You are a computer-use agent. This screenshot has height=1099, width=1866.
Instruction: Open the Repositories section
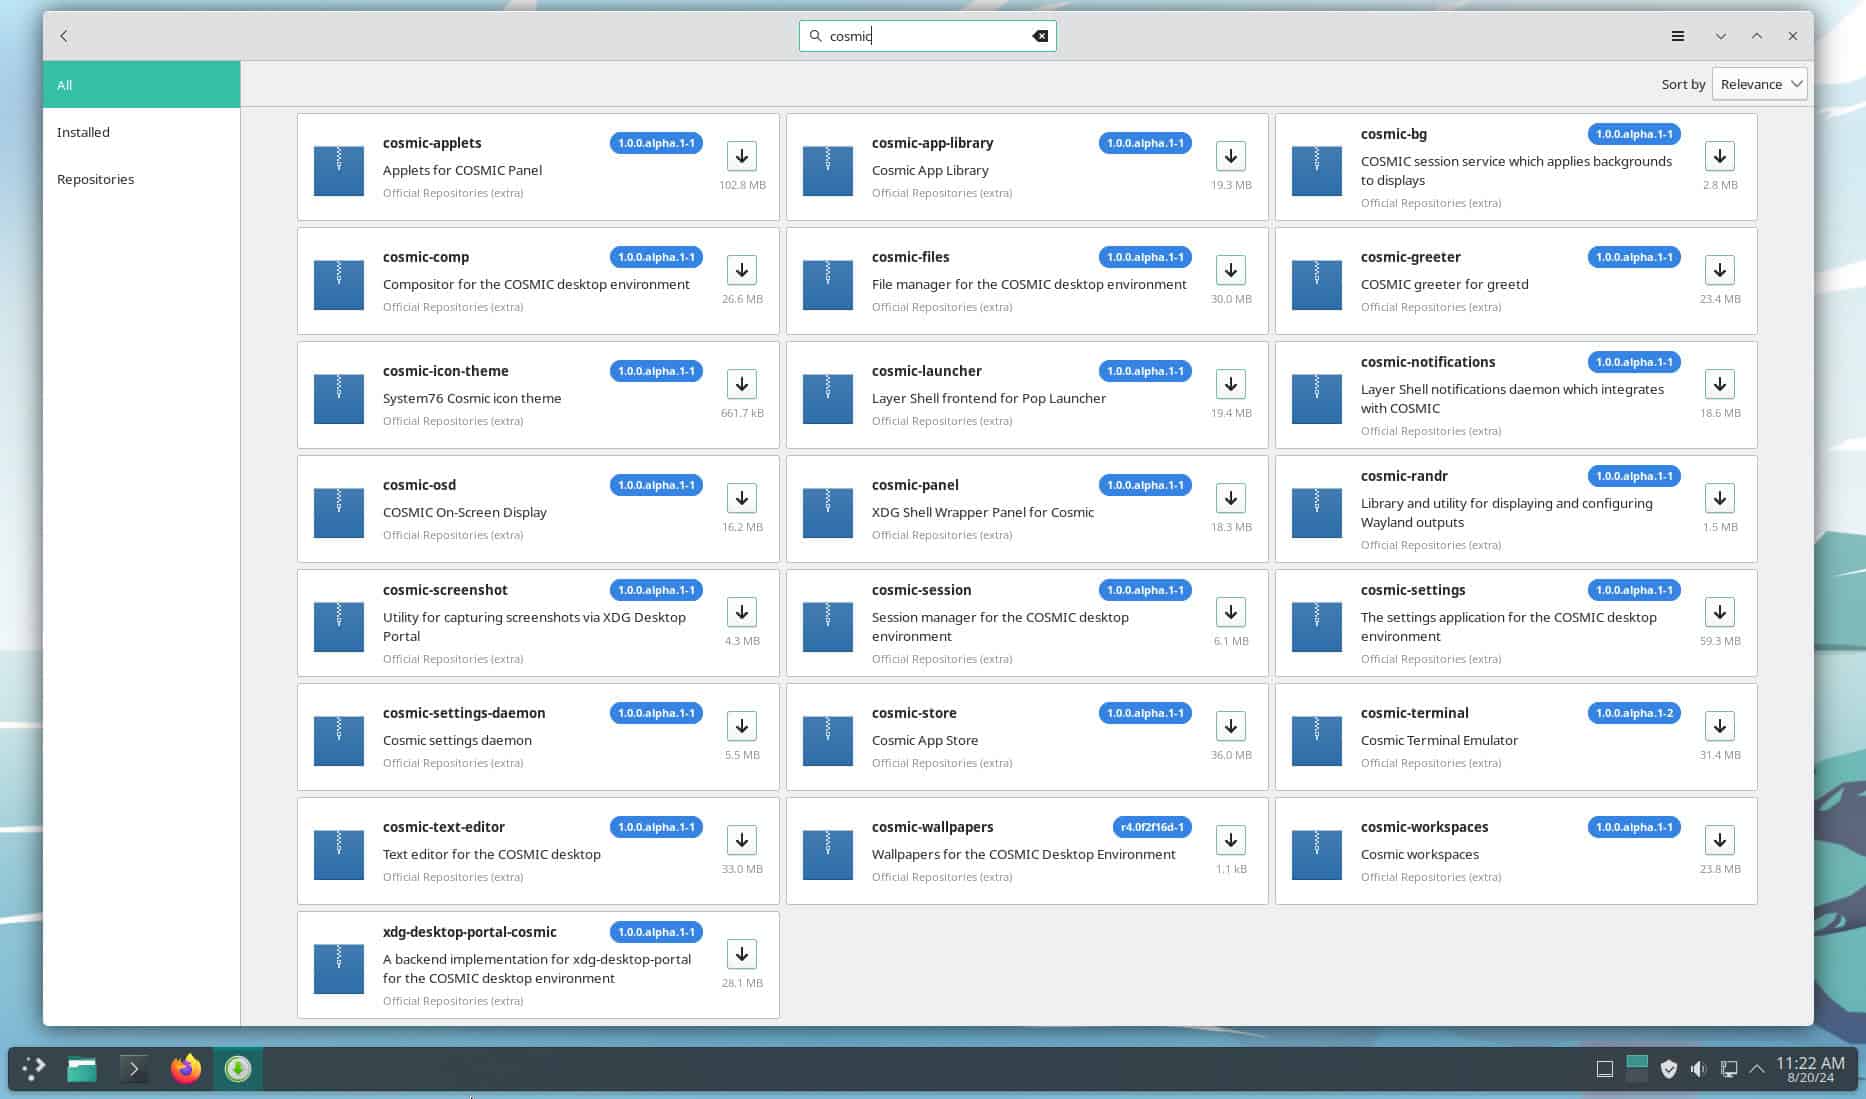coord(95,179)
